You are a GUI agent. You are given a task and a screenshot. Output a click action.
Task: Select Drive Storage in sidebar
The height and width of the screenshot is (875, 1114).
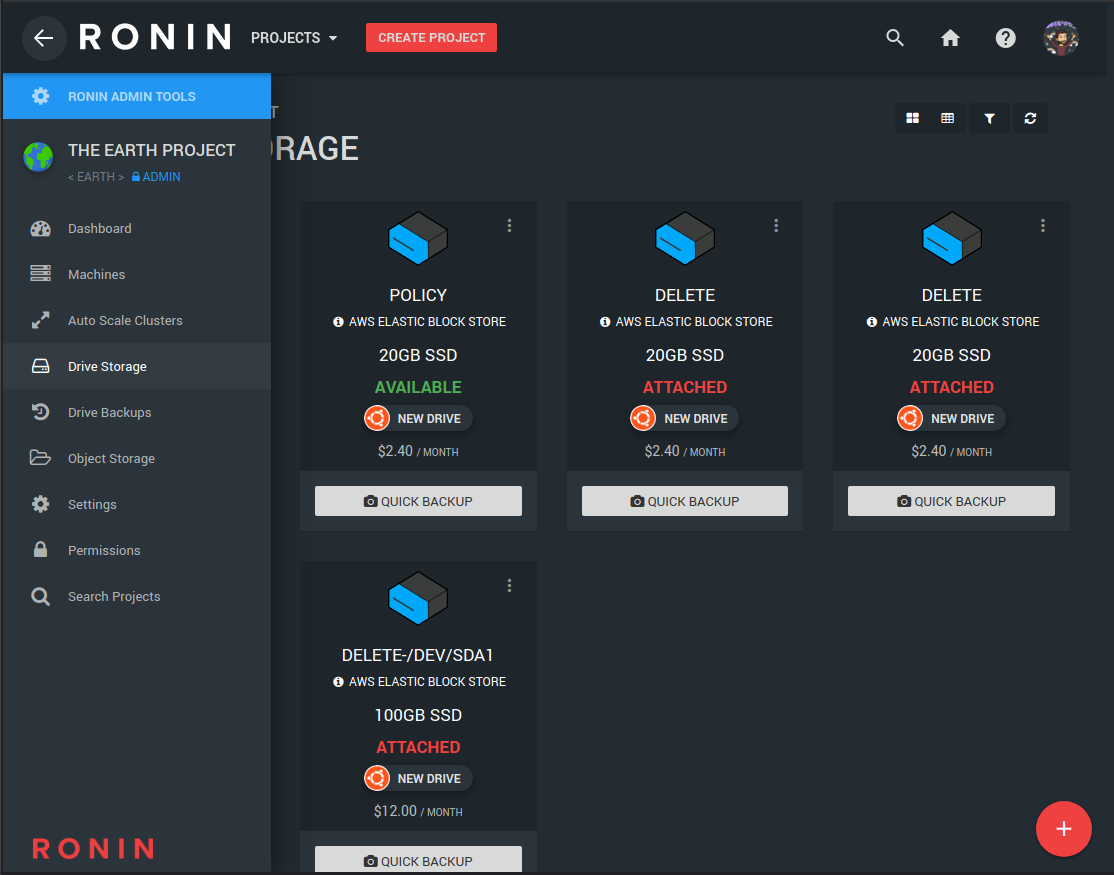click(136, 366)
